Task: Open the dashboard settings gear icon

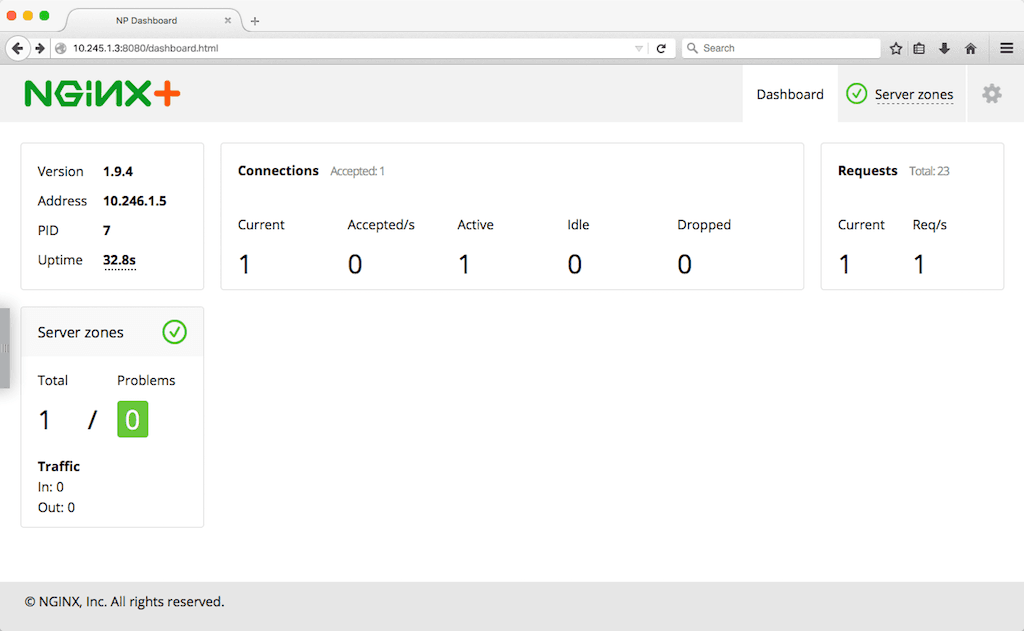Action: [991, 93]
